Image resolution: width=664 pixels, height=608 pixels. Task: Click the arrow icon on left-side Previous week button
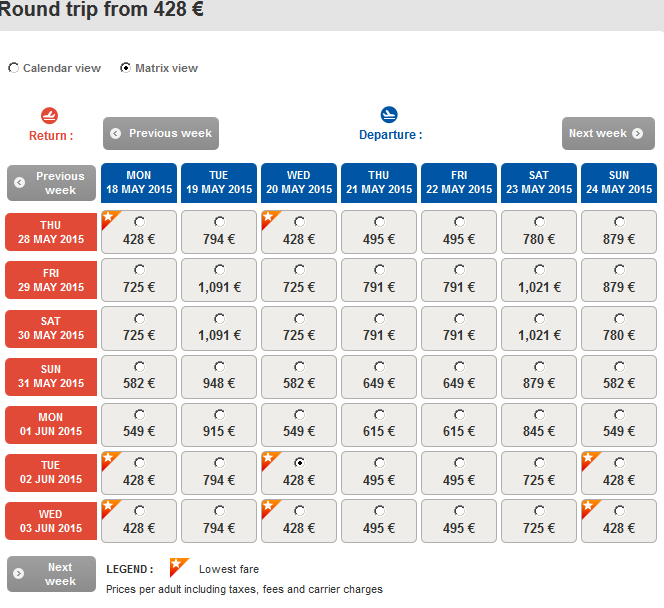[19, 182]
